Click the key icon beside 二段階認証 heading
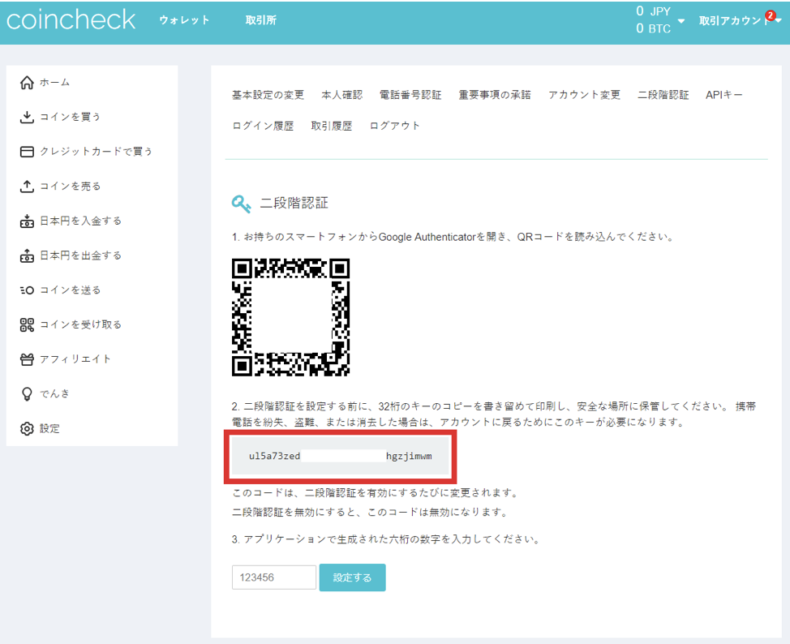The image size is (790, 644). click(241, 204)
